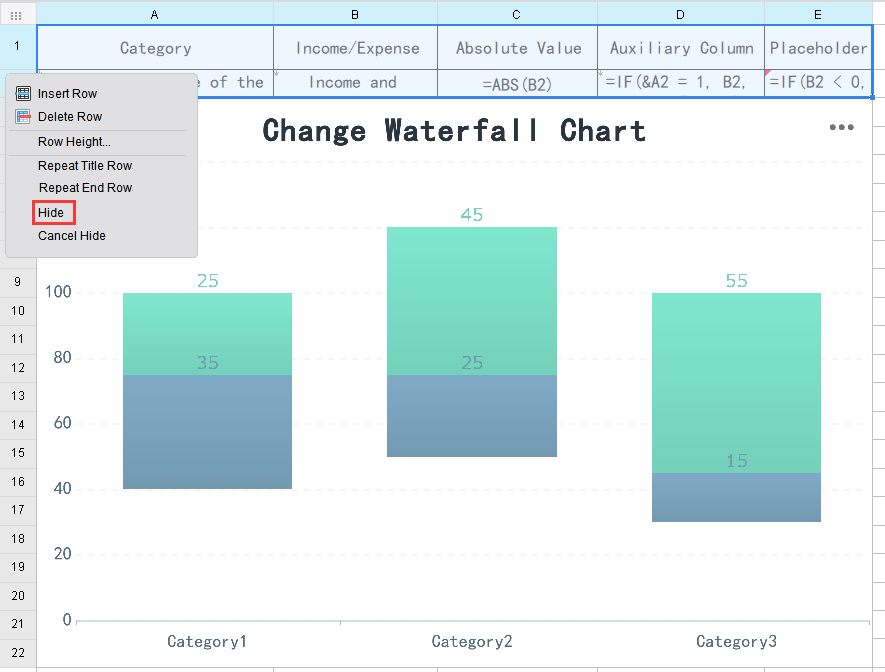Select column A header

[x=154, y=14]
